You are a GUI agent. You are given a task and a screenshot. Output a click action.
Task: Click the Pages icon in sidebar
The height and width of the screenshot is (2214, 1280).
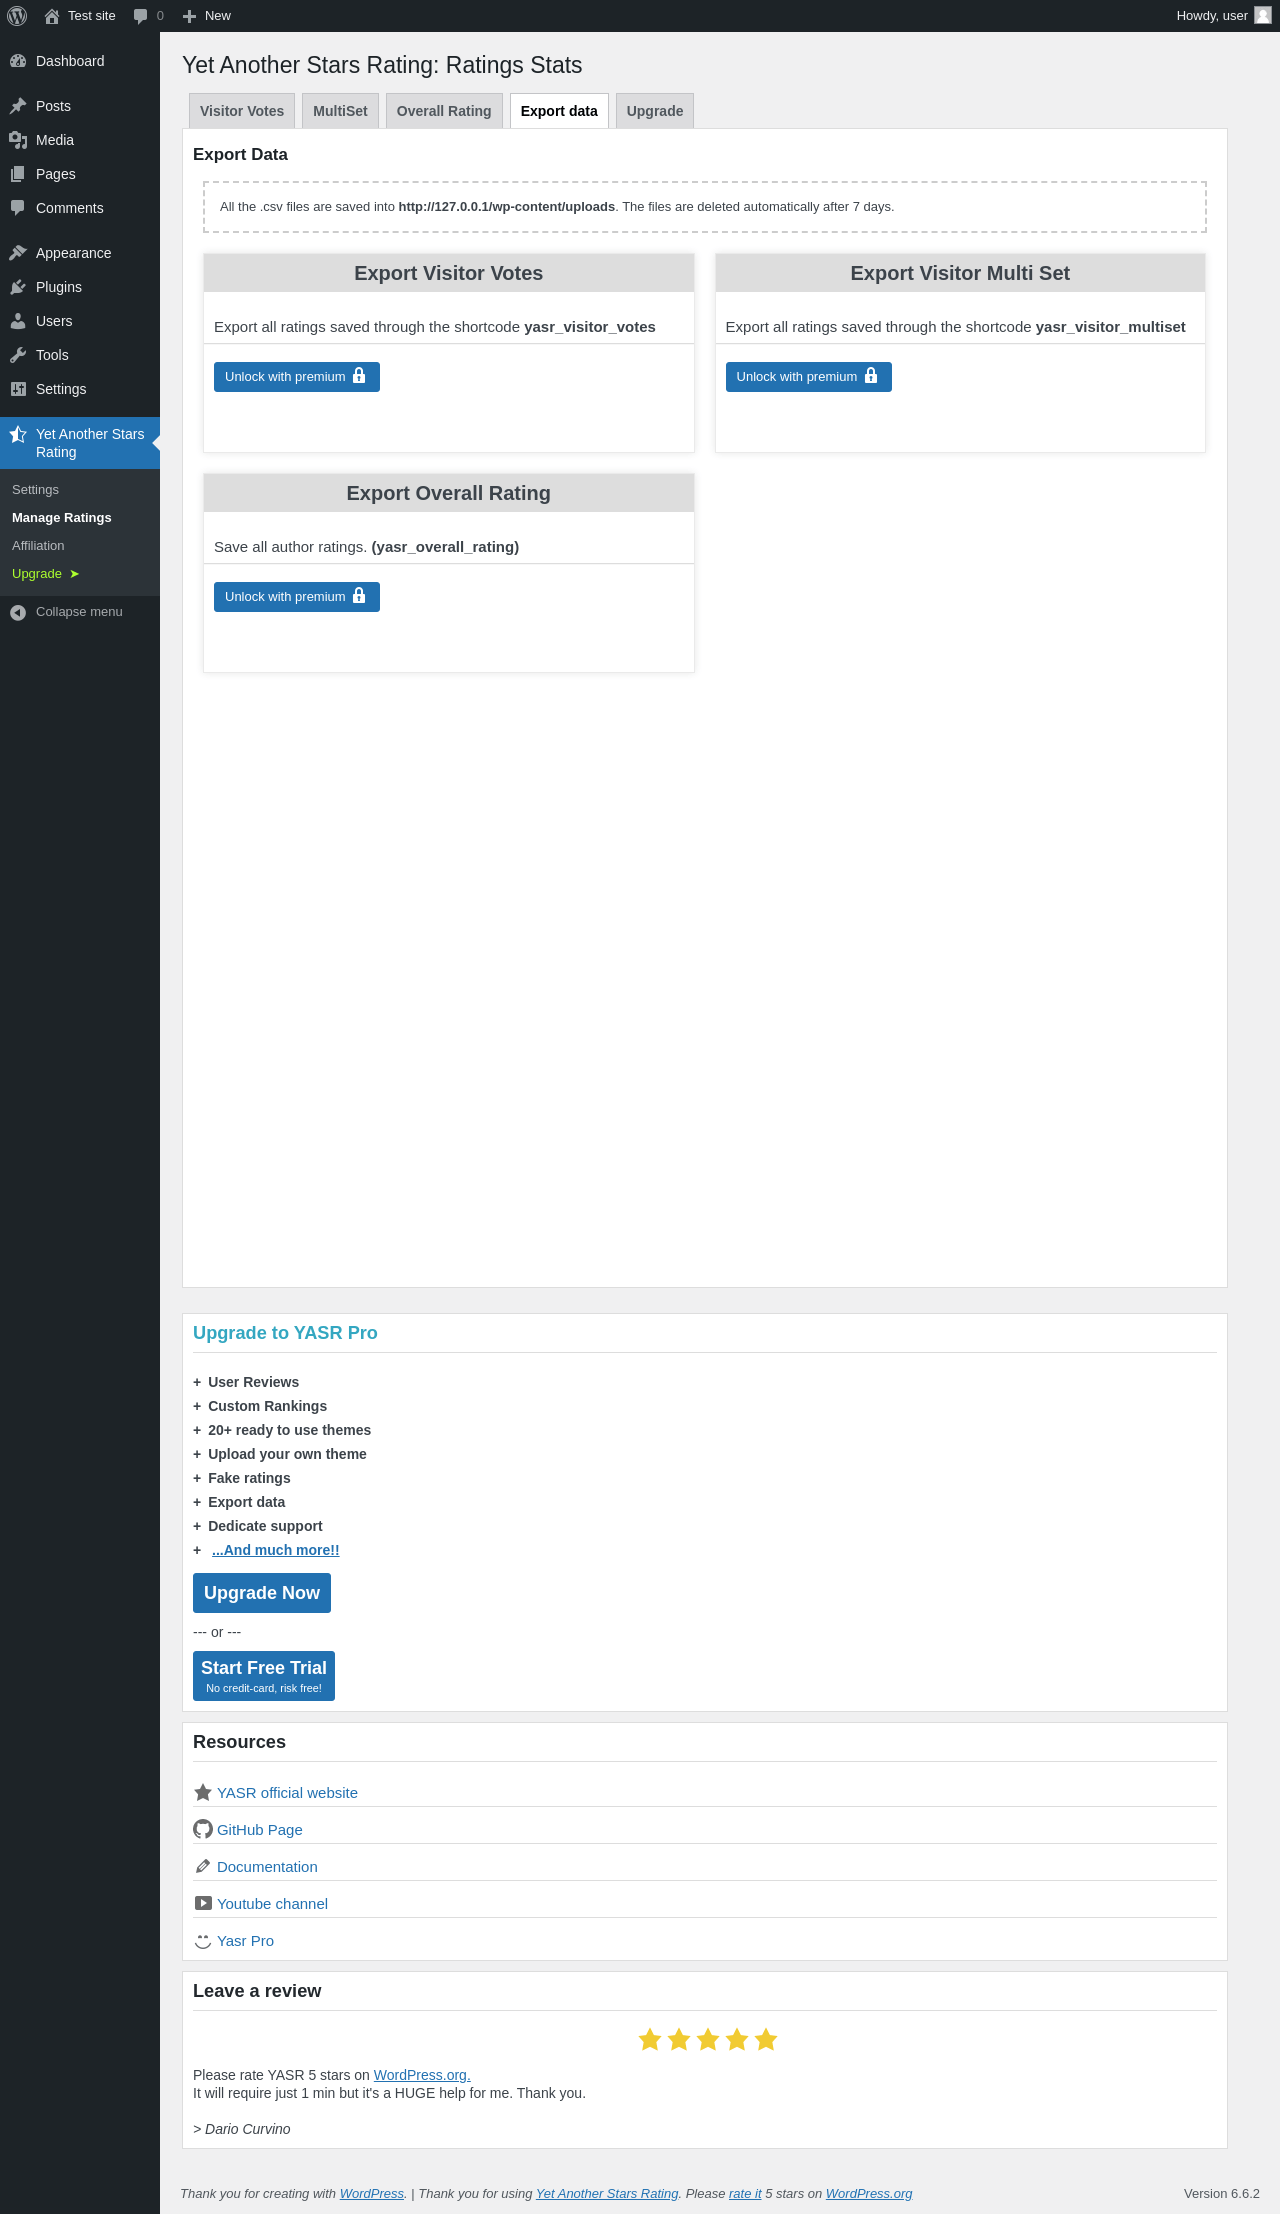(18, 174)
